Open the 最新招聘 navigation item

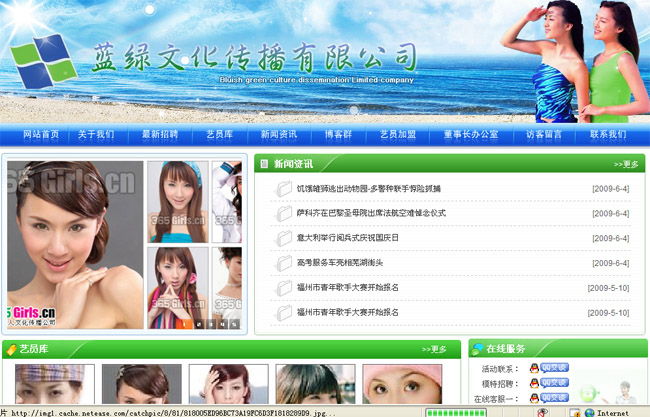160,135
